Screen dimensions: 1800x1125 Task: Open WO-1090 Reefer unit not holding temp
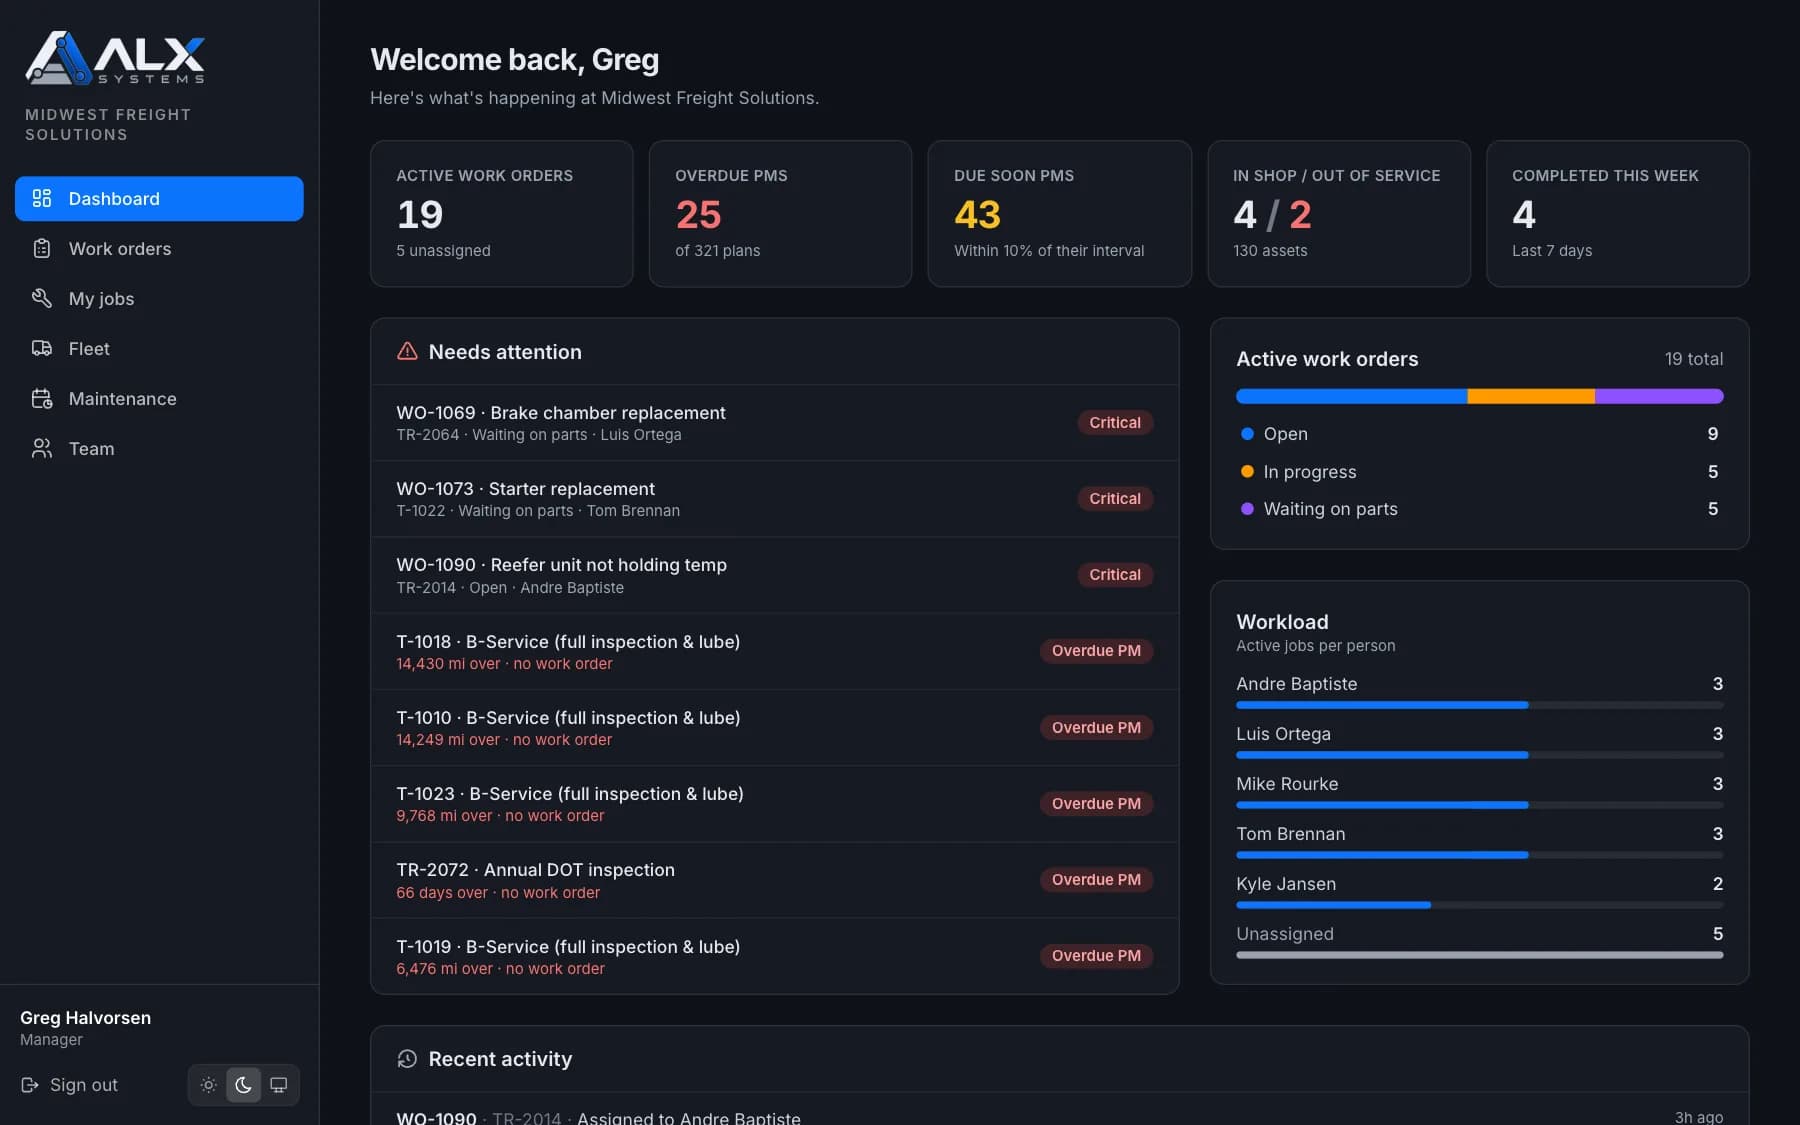[775, 575]
